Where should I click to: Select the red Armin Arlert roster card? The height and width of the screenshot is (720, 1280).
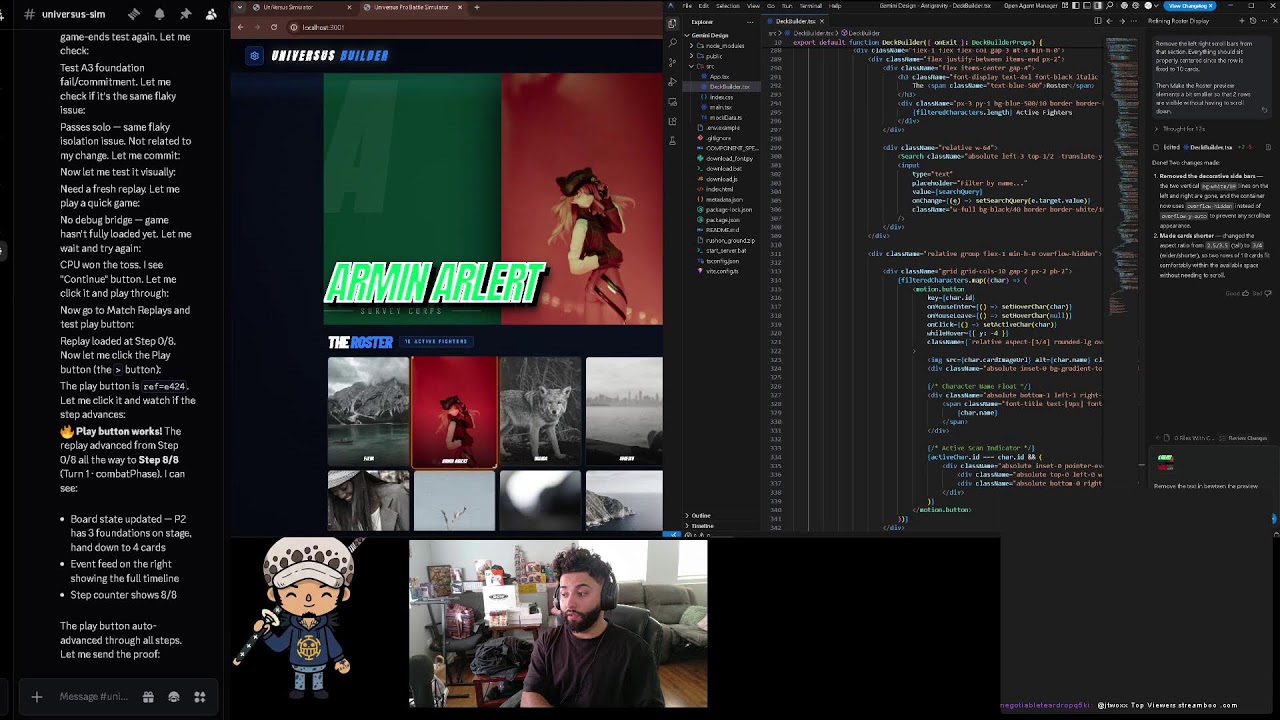coord(454,412)
